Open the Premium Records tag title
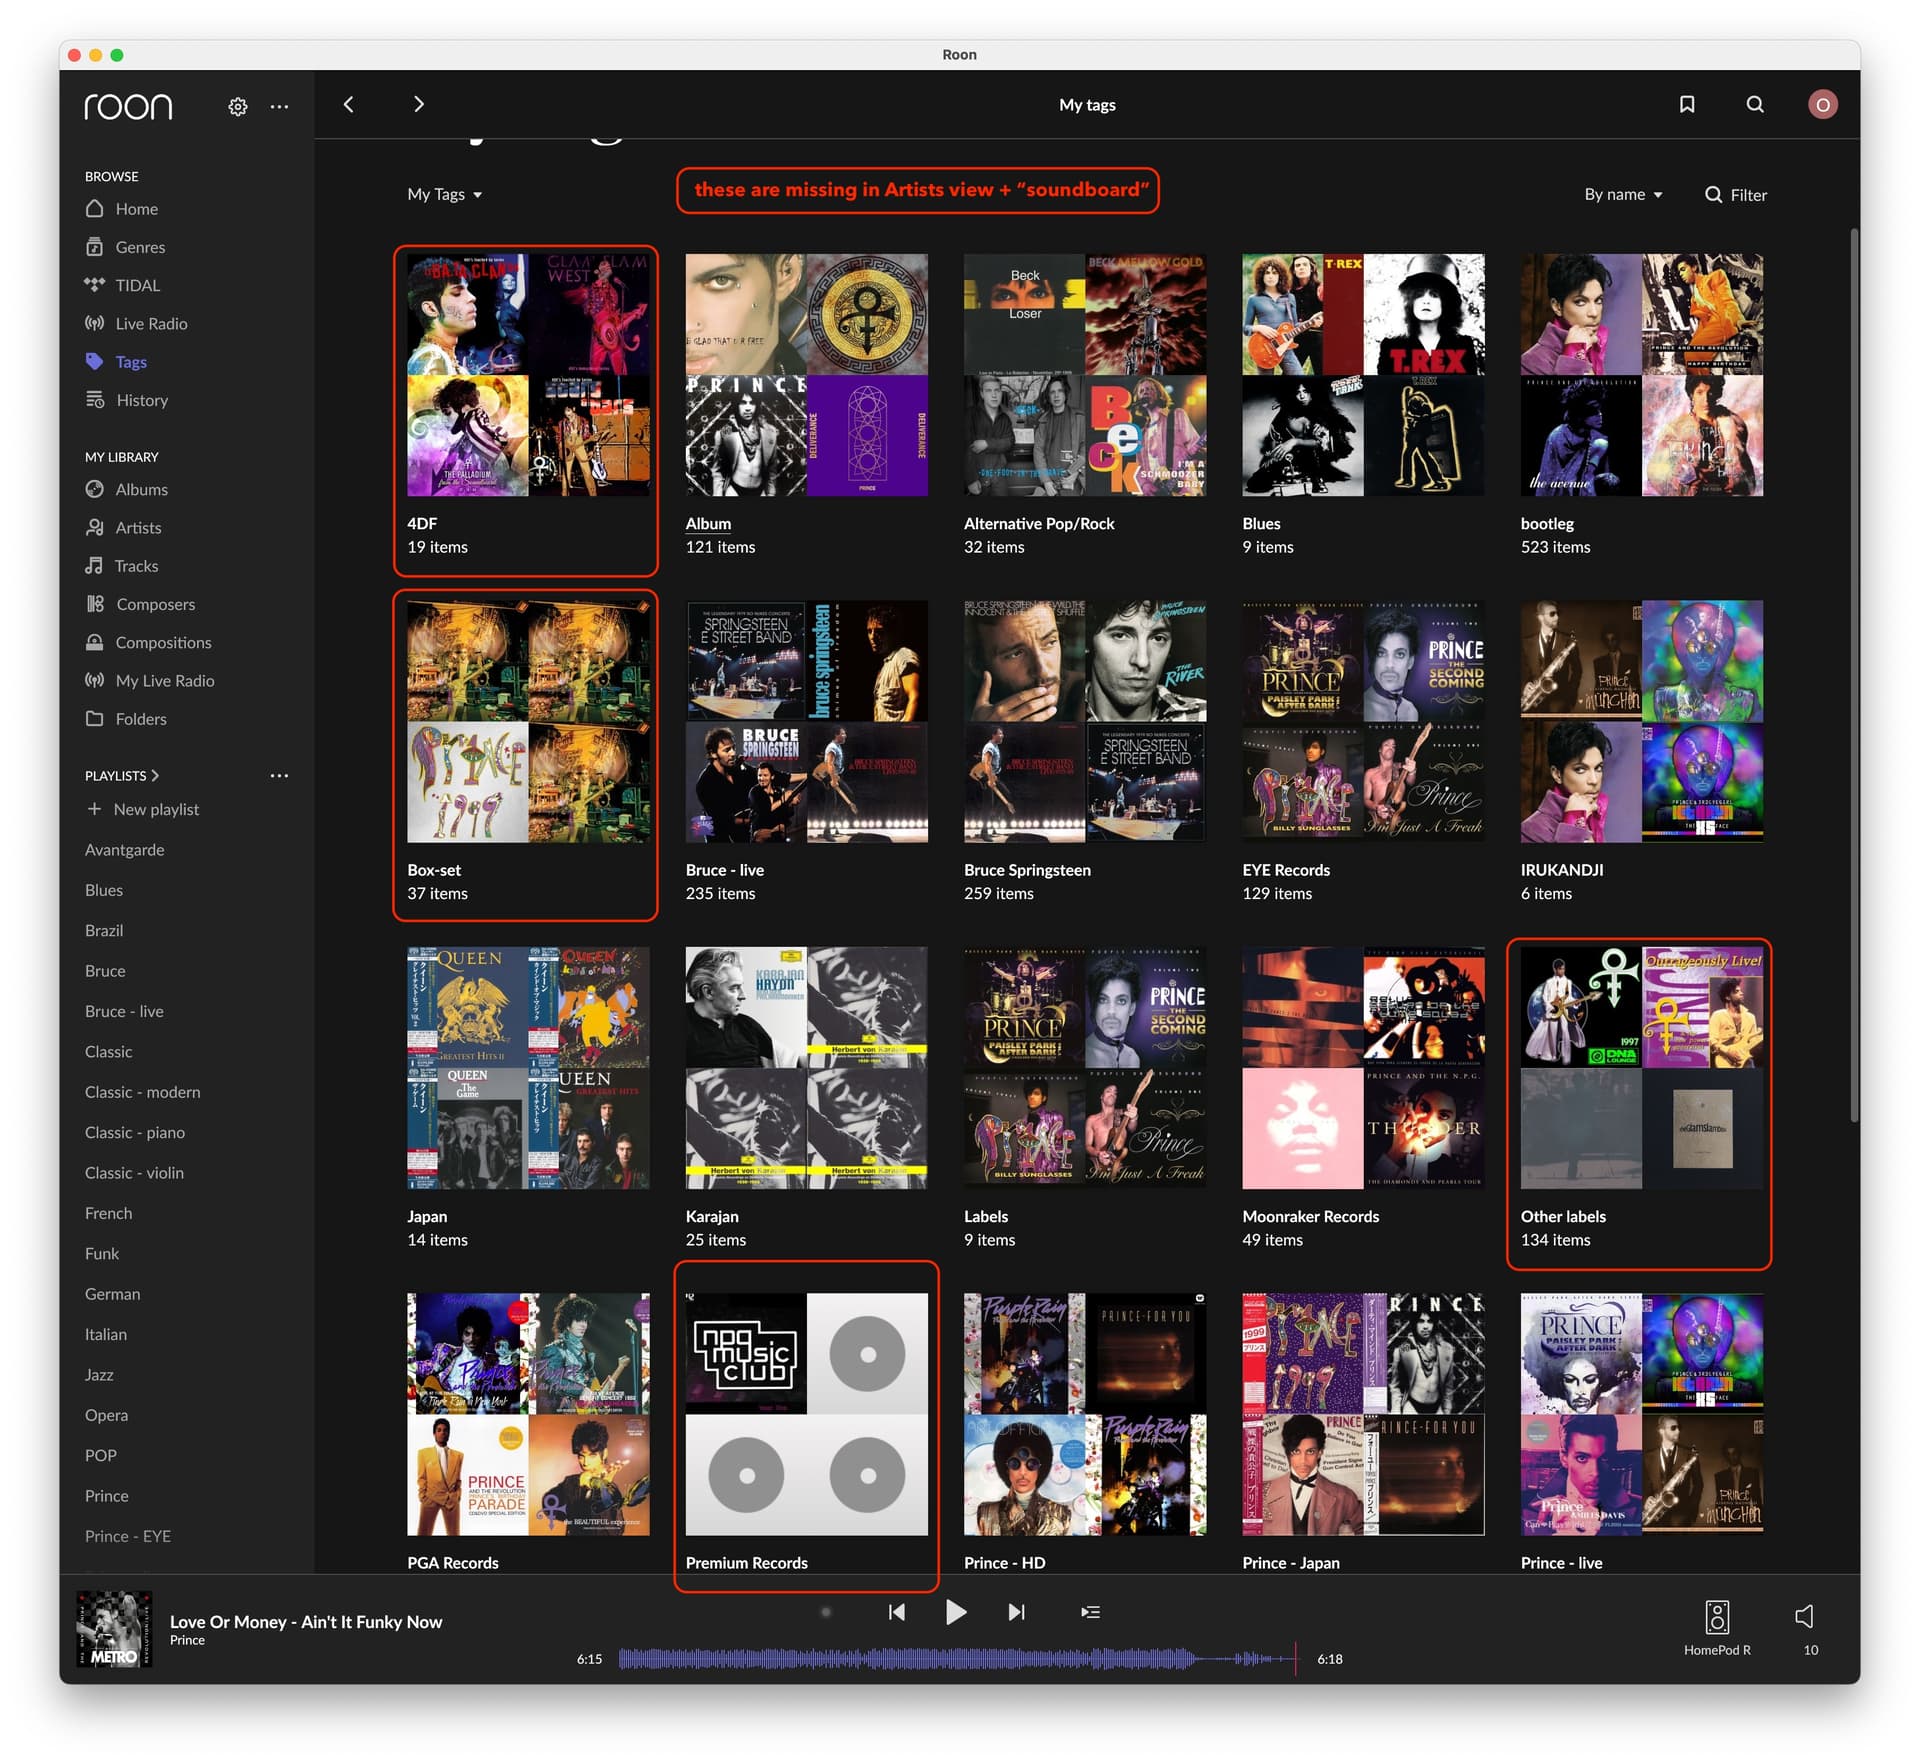Screen dimensions: 1920x1763 tap(747, 1562)
